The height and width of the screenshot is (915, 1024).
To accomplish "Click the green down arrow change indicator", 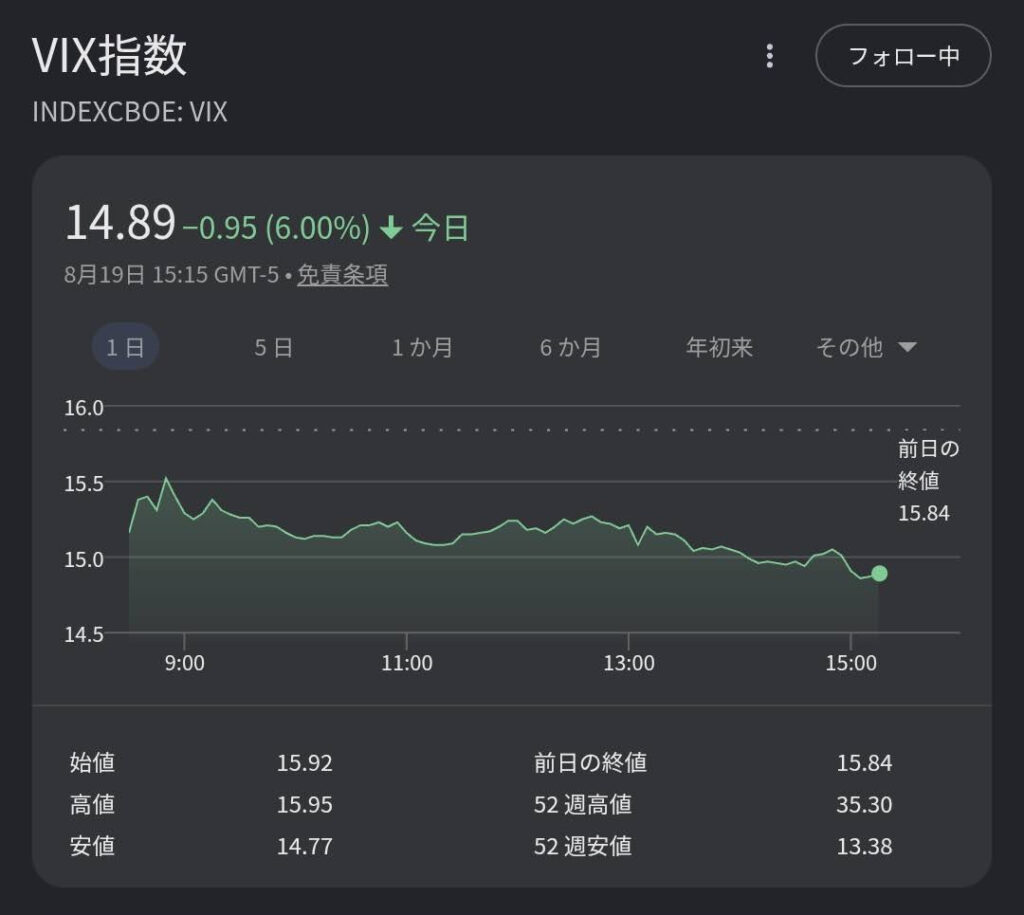I will [391, 228].
